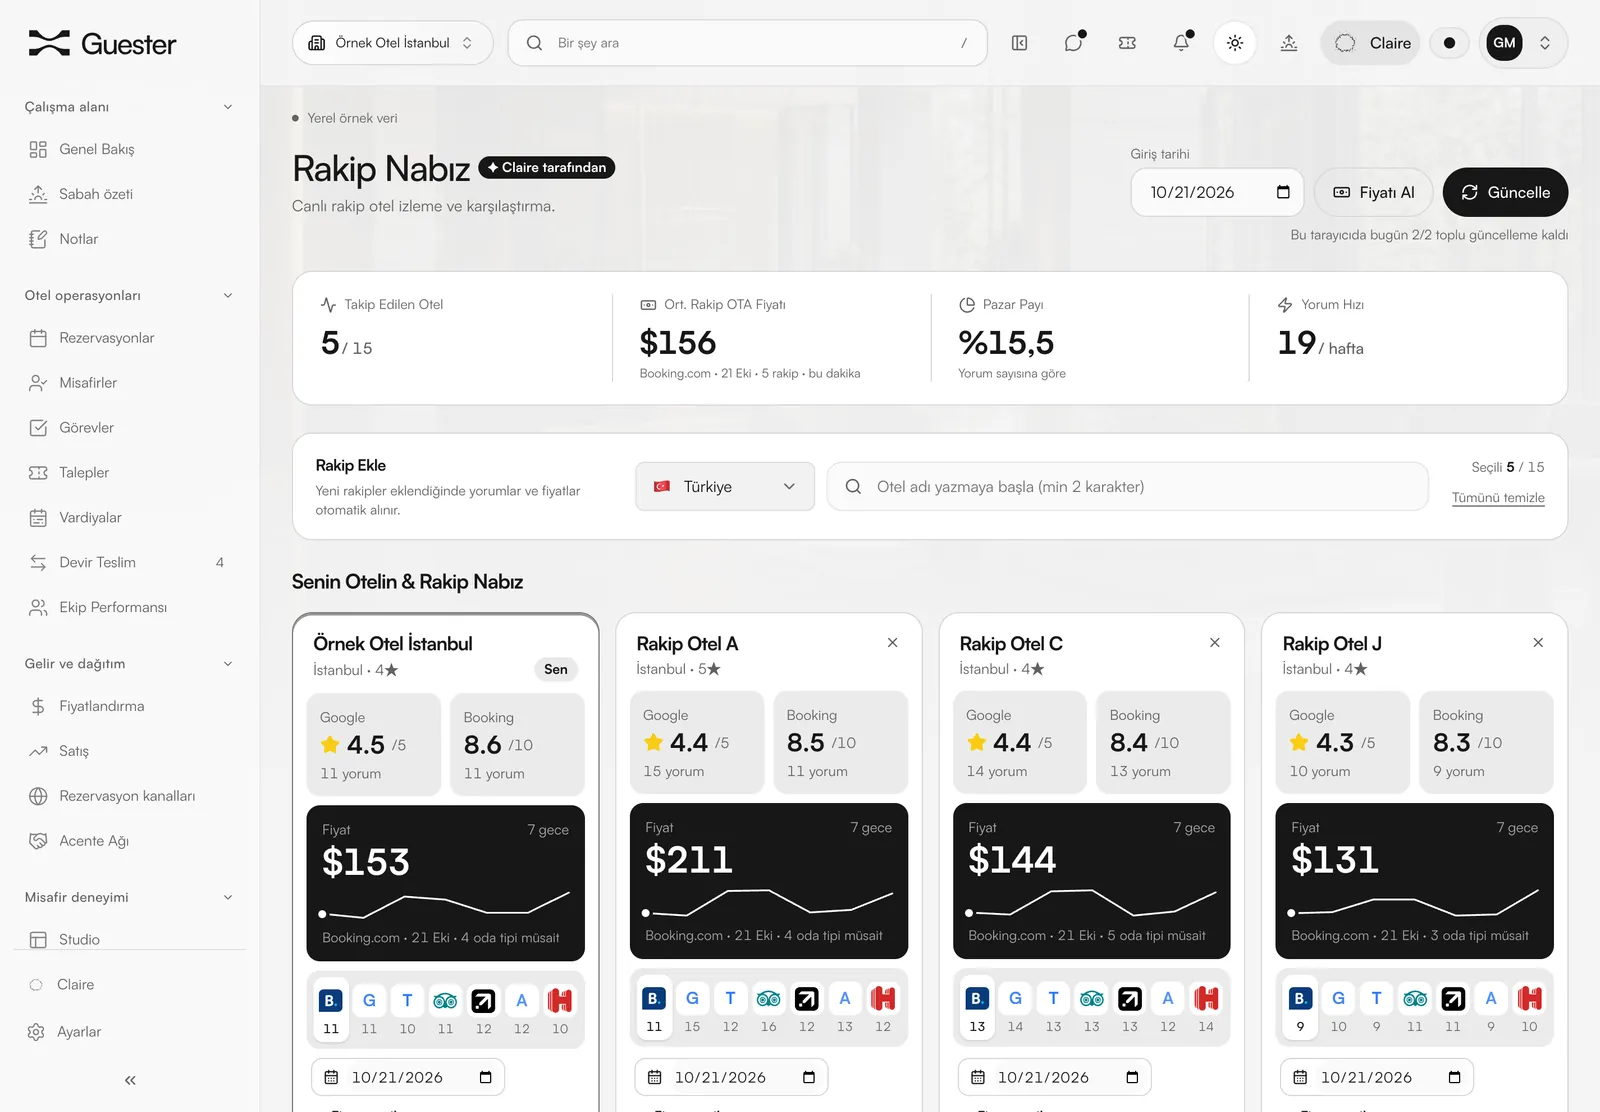Remove Rakip Otel J card

coord(1538,643)
